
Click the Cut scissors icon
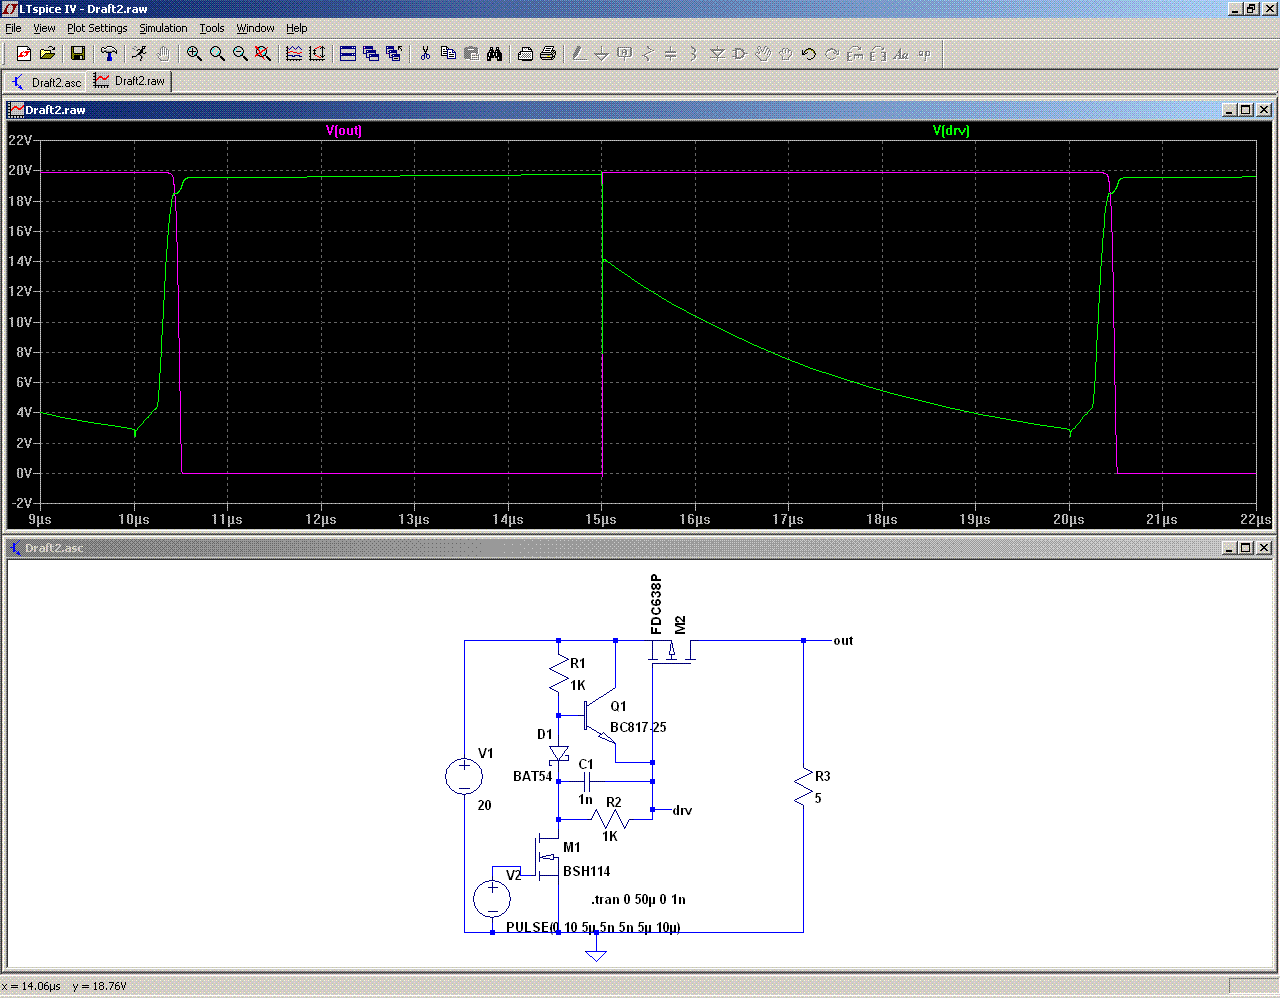point(425,54)
